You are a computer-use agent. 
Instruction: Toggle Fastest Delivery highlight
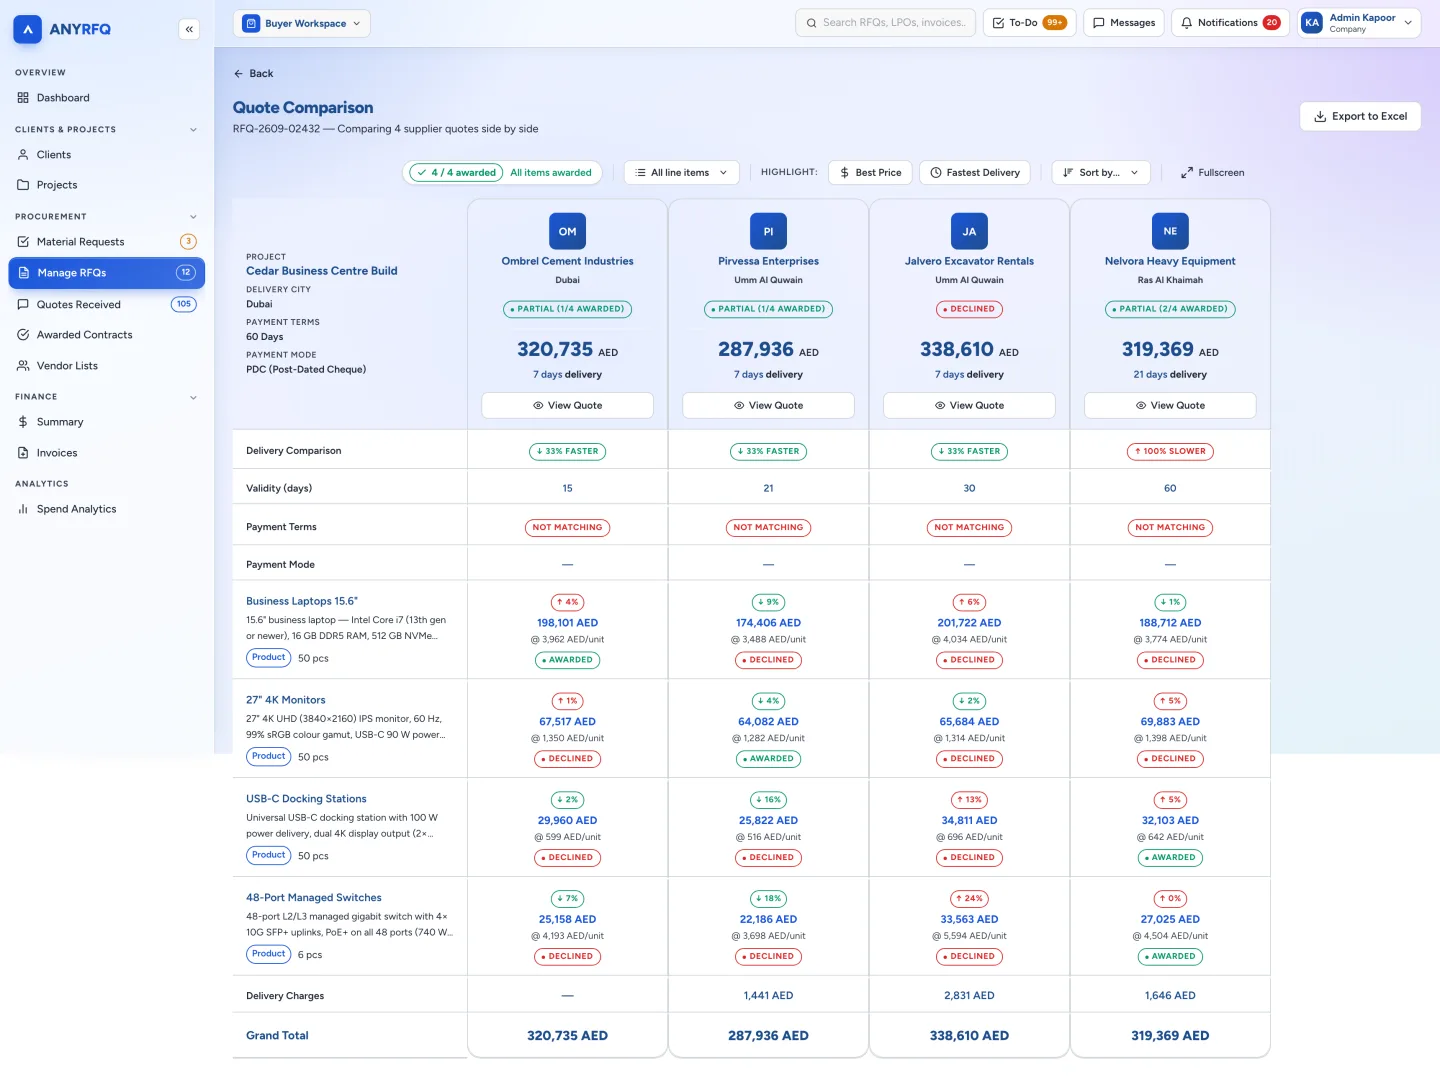pos(975,173)
